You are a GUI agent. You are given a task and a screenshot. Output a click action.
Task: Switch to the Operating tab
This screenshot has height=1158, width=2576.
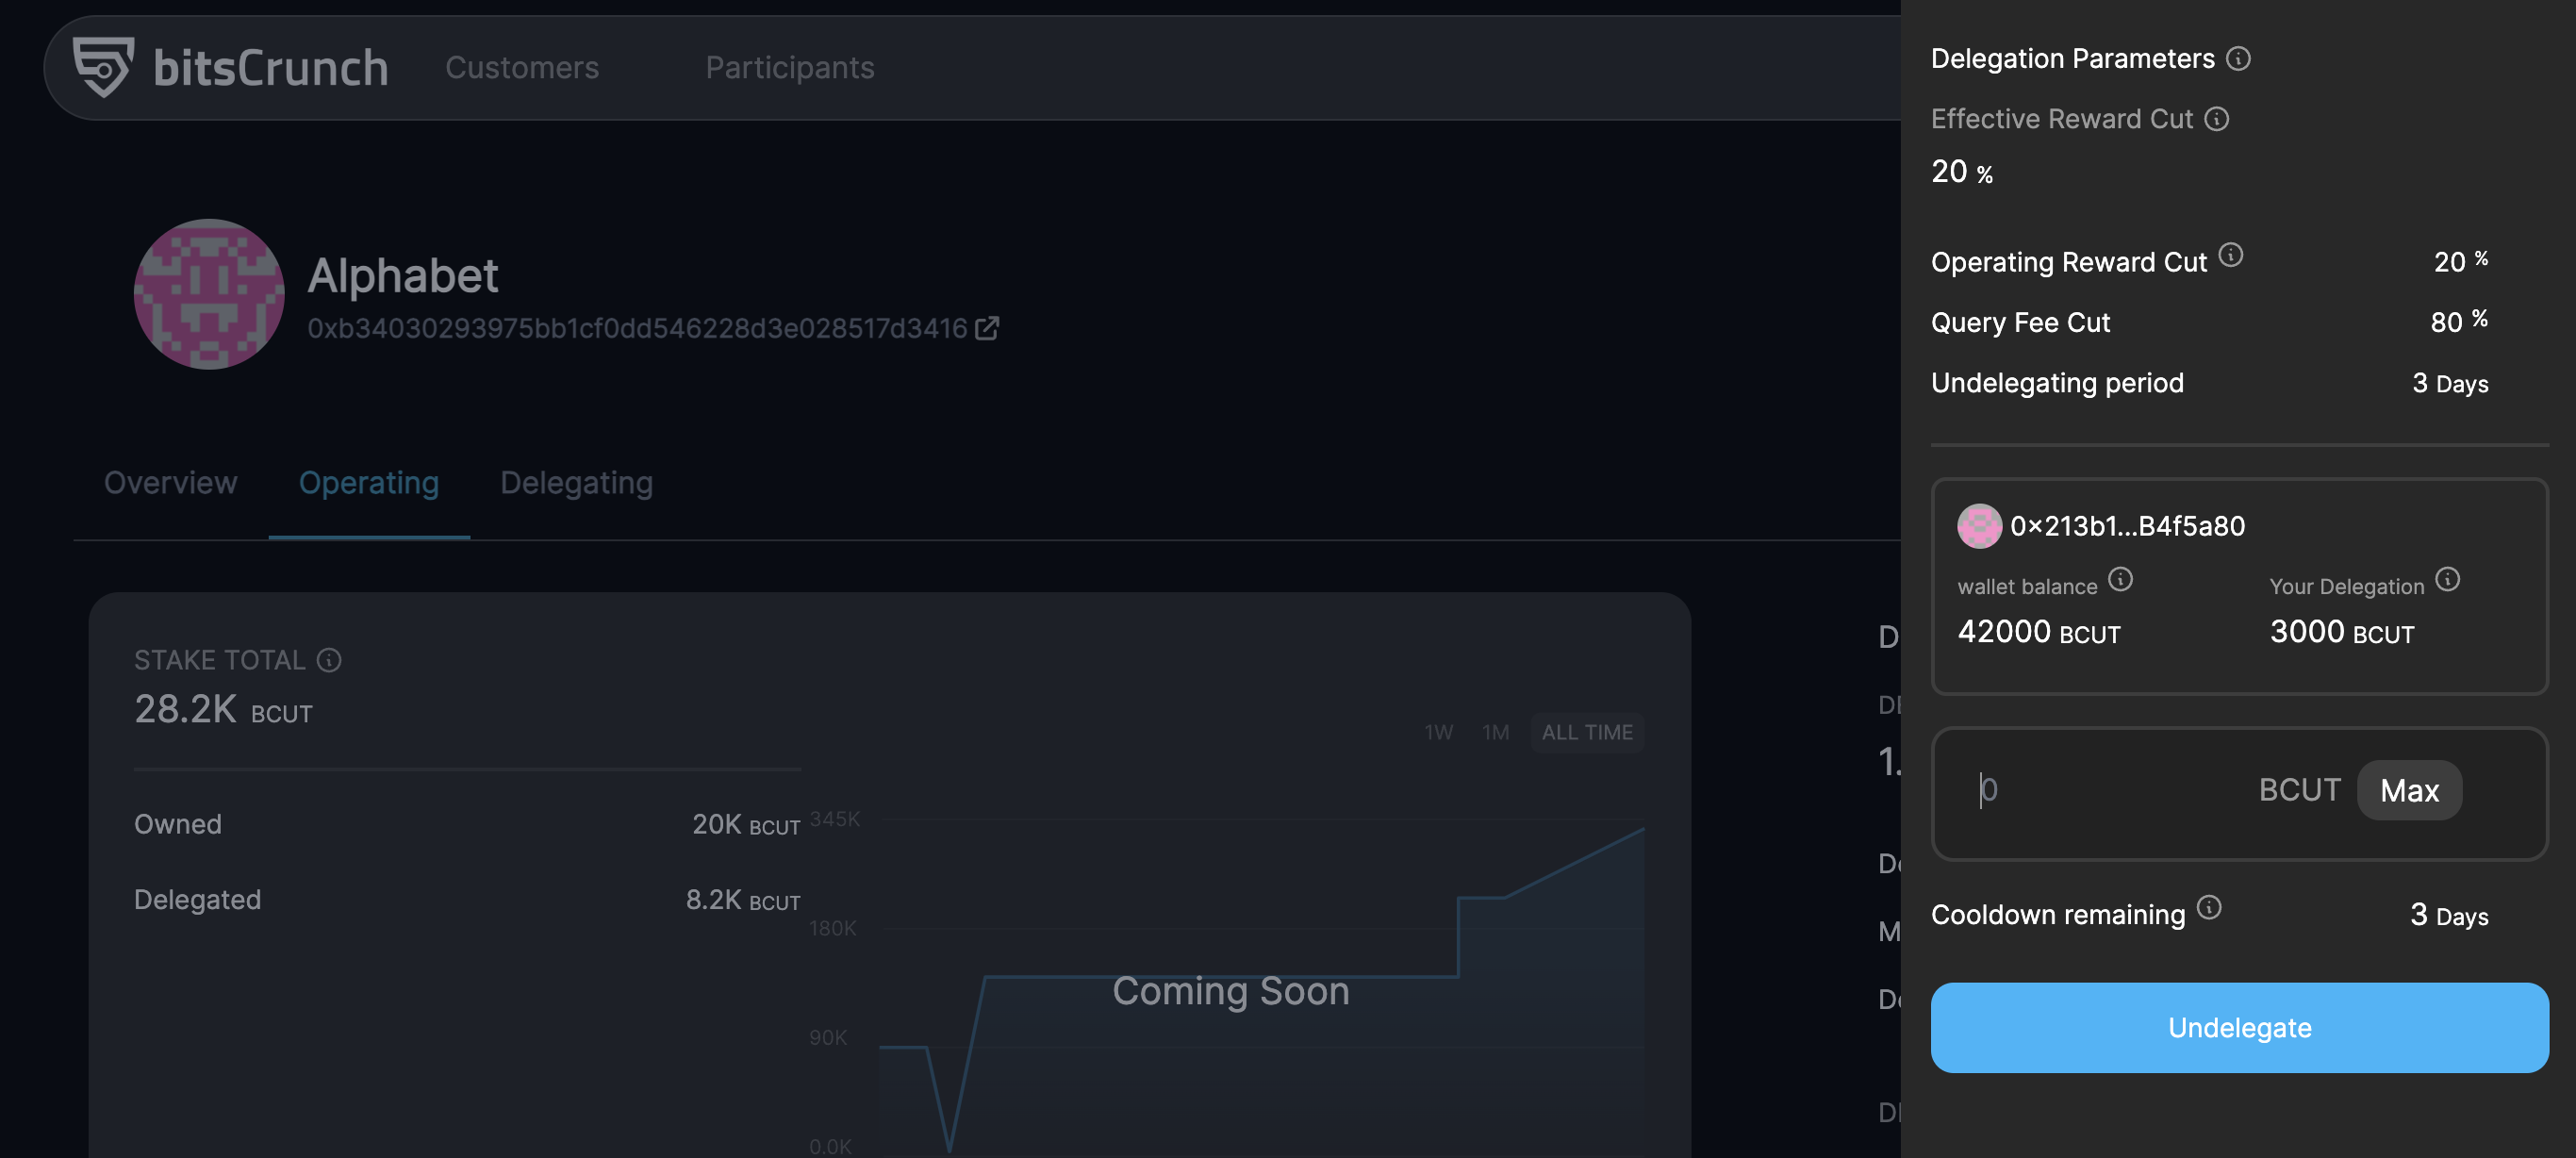tap(369, 482)
